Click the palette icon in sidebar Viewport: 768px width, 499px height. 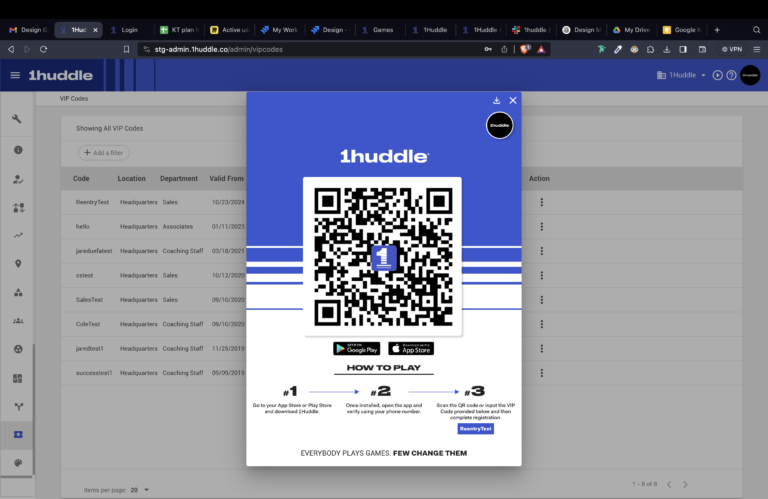pyautogui.click(x=17, y=463)
